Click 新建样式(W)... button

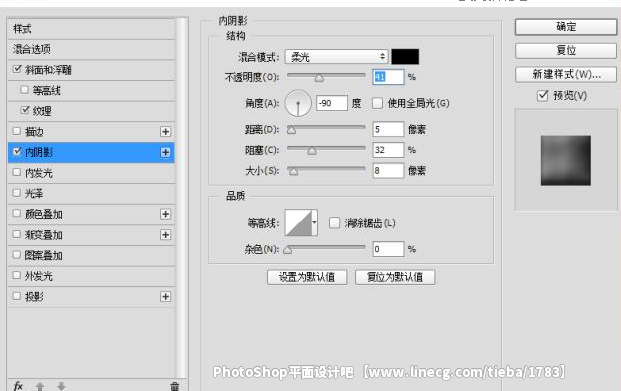point(566,74)
